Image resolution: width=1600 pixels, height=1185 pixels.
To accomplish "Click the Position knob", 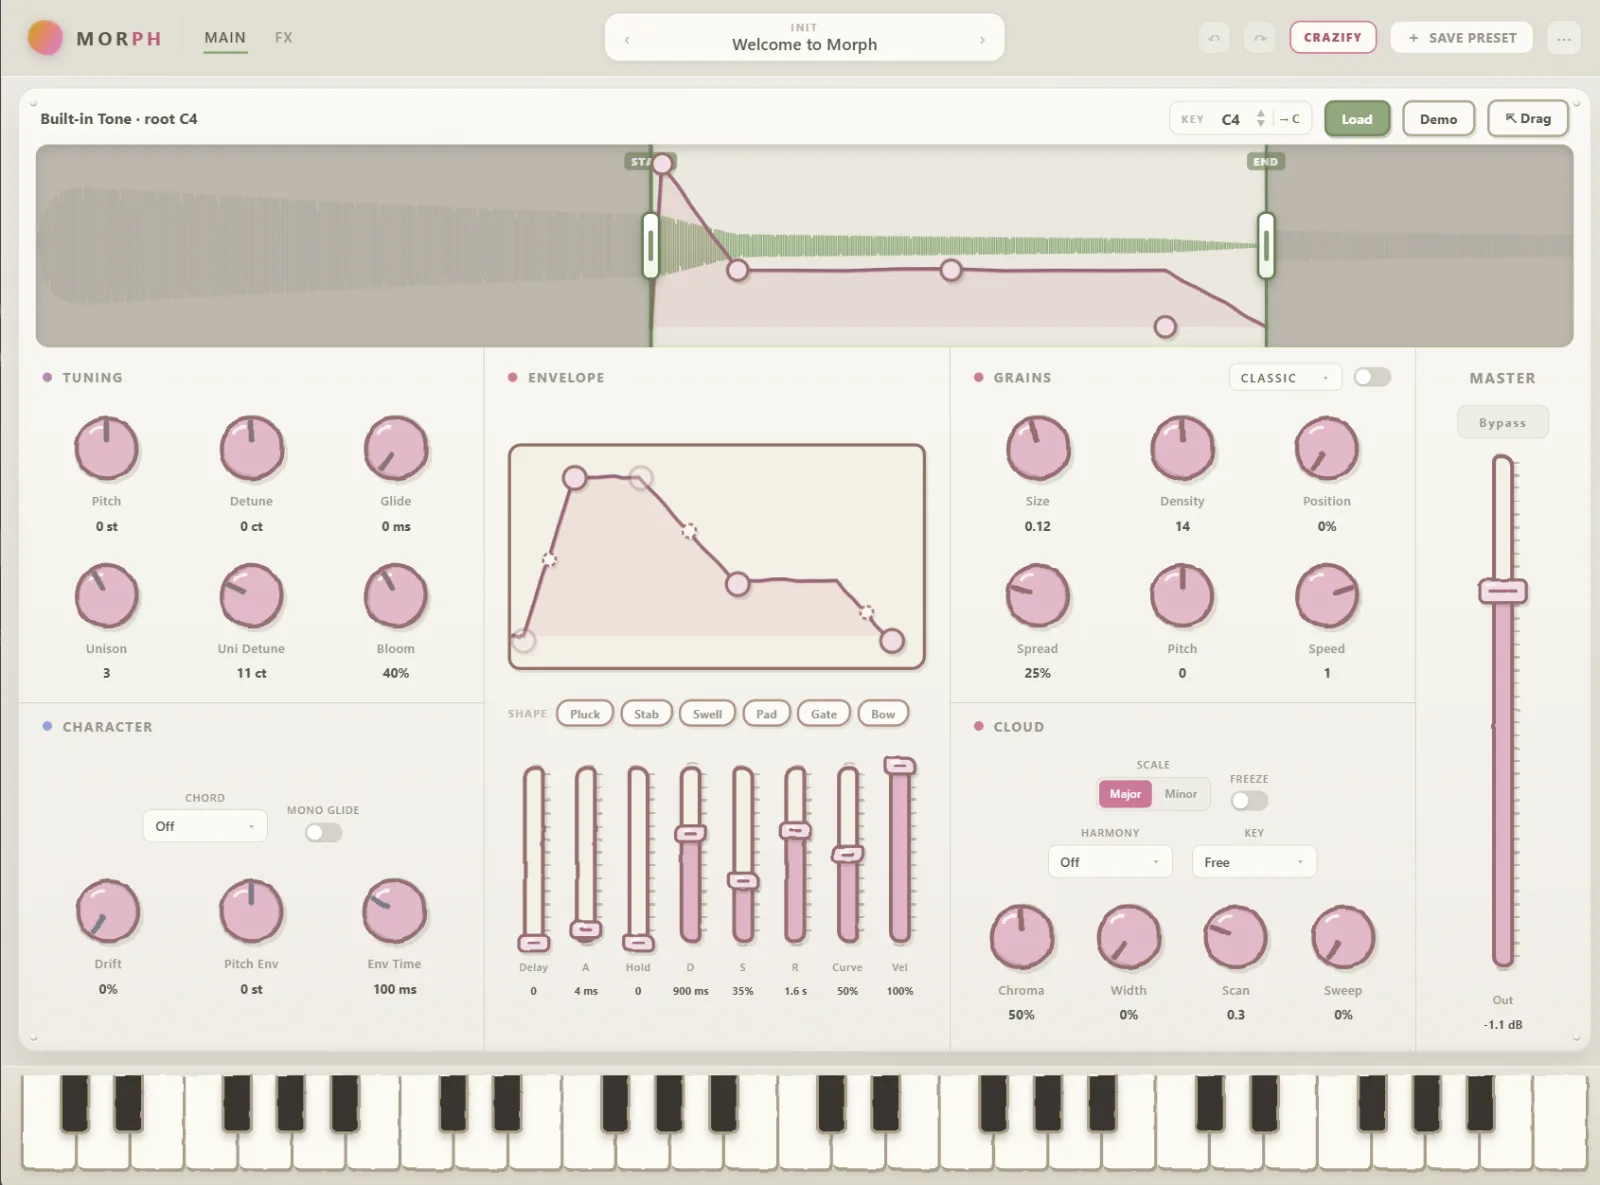I will (1327, 449).
